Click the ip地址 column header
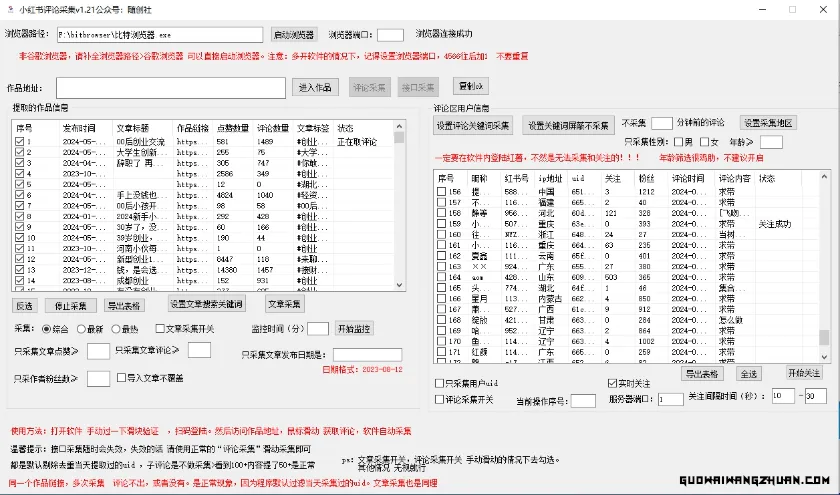 552,178
